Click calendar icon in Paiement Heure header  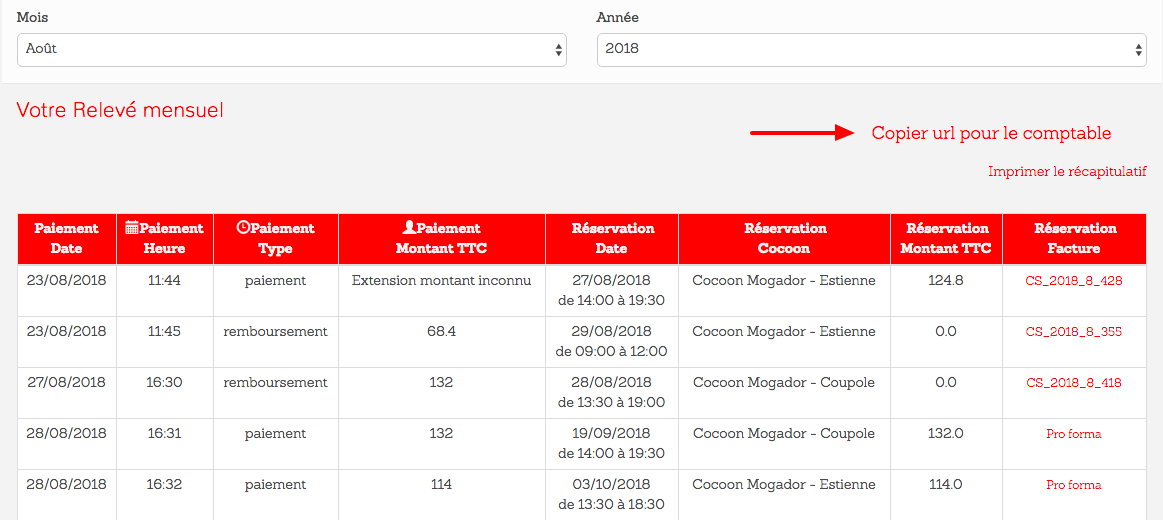point(132,228)
